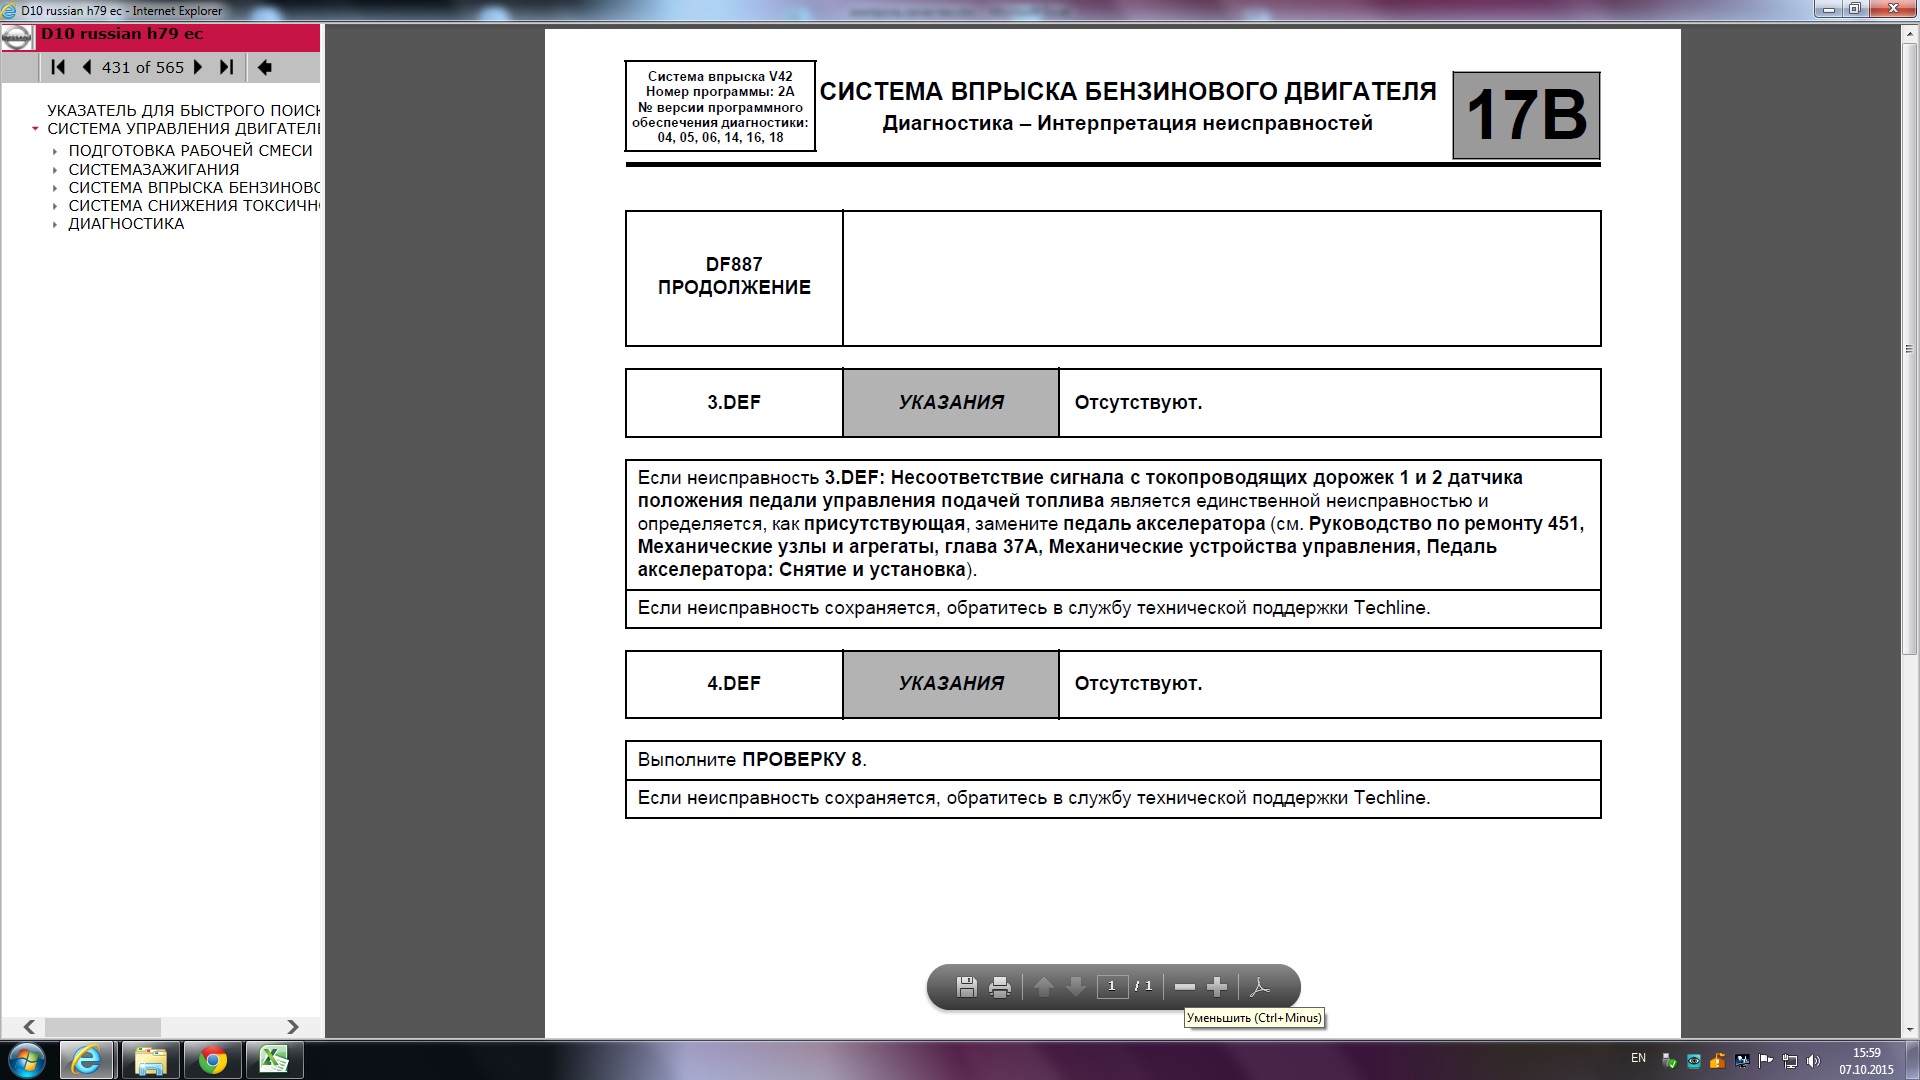Print the PDF using the printer icon

pyautogui.click(x=999, y=987)
